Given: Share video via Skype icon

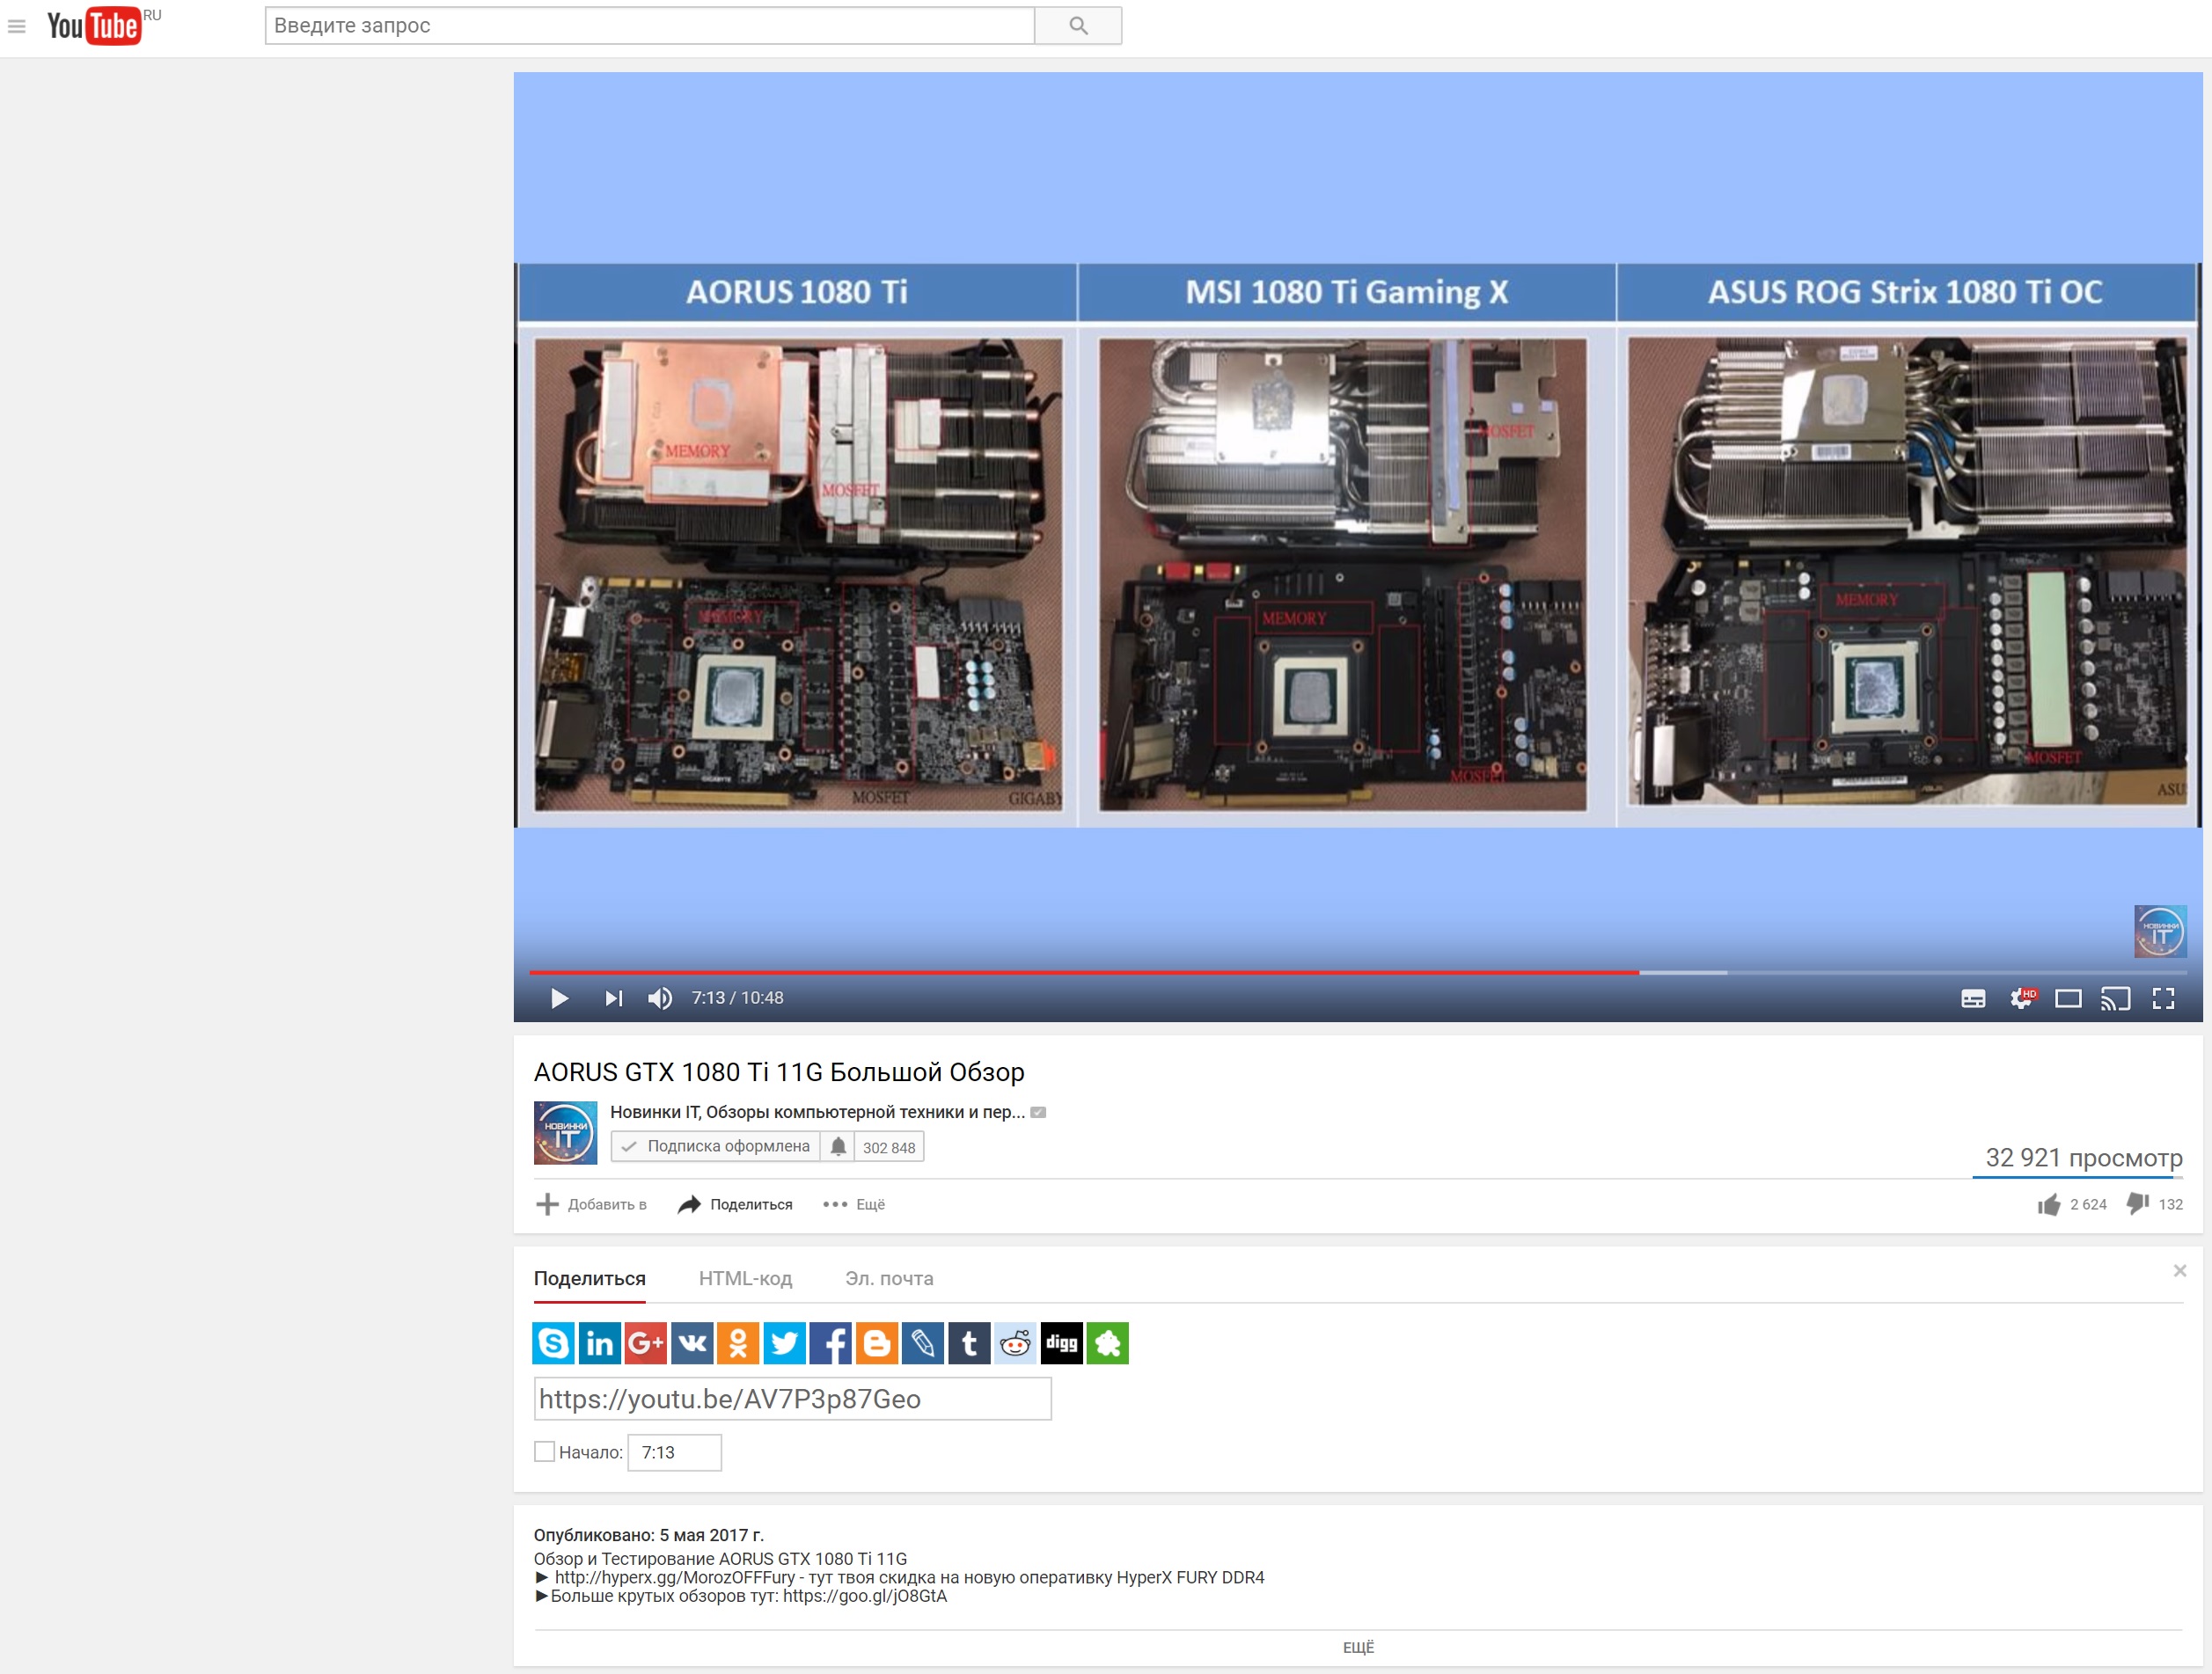Looking at the screenshot, I should [x=553, y=1343].
